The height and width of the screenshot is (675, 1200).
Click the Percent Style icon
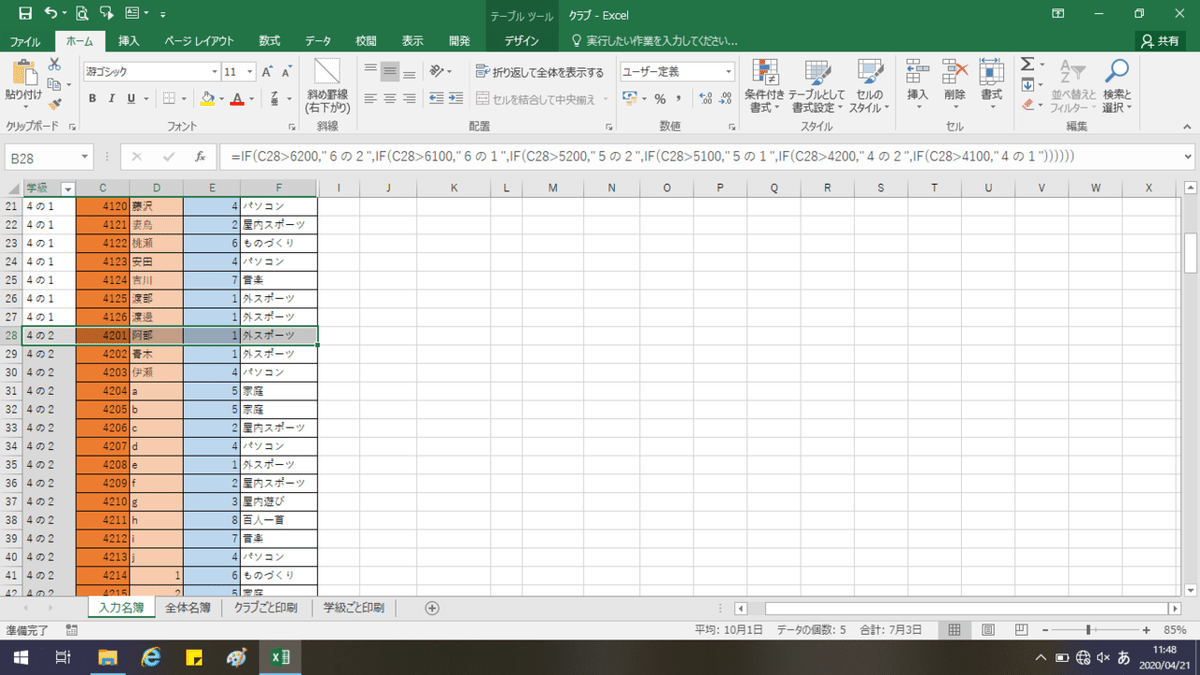[660, 98]
